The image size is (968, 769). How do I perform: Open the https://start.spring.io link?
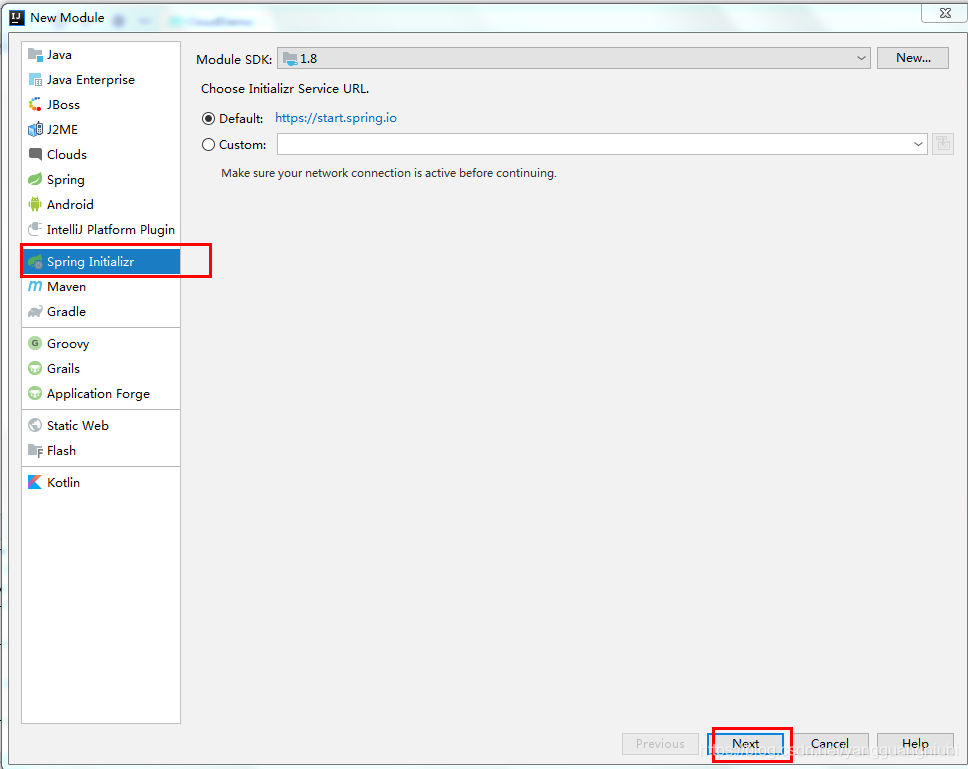pyautogui.click(x=336, y=118)
